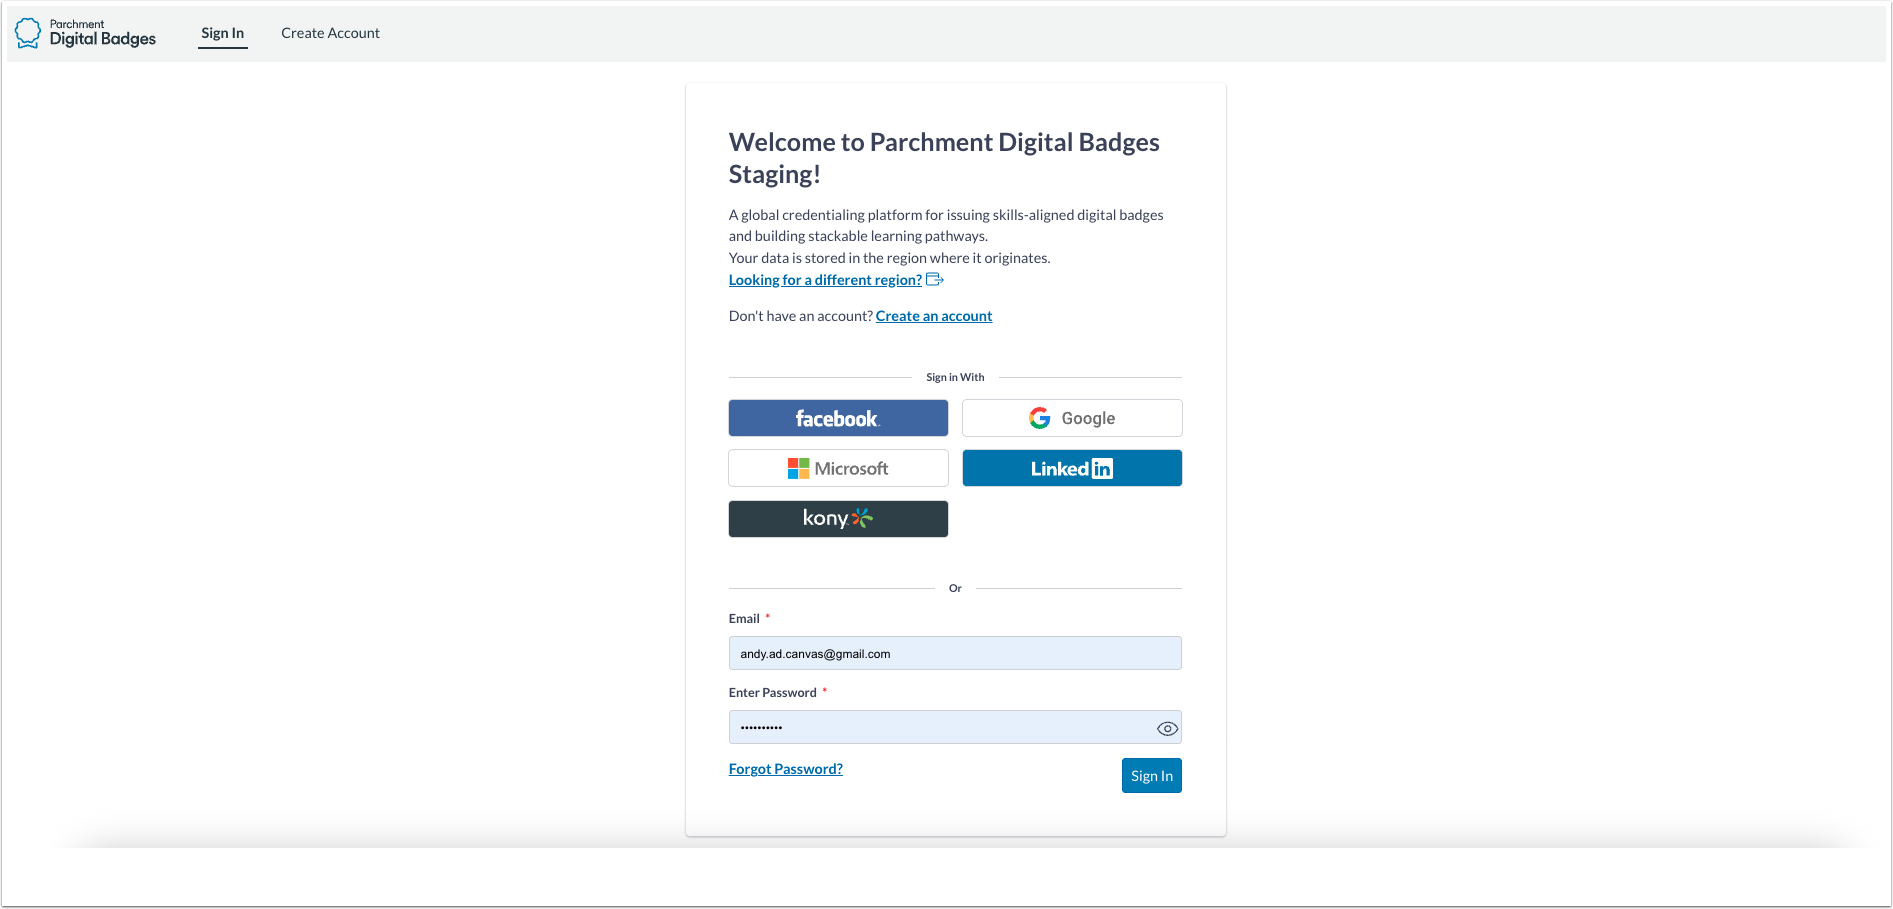Image resolution: width=1893 pixels, height=909 pixels.
Task: Focus the Enter Password field
Action: 940,727
